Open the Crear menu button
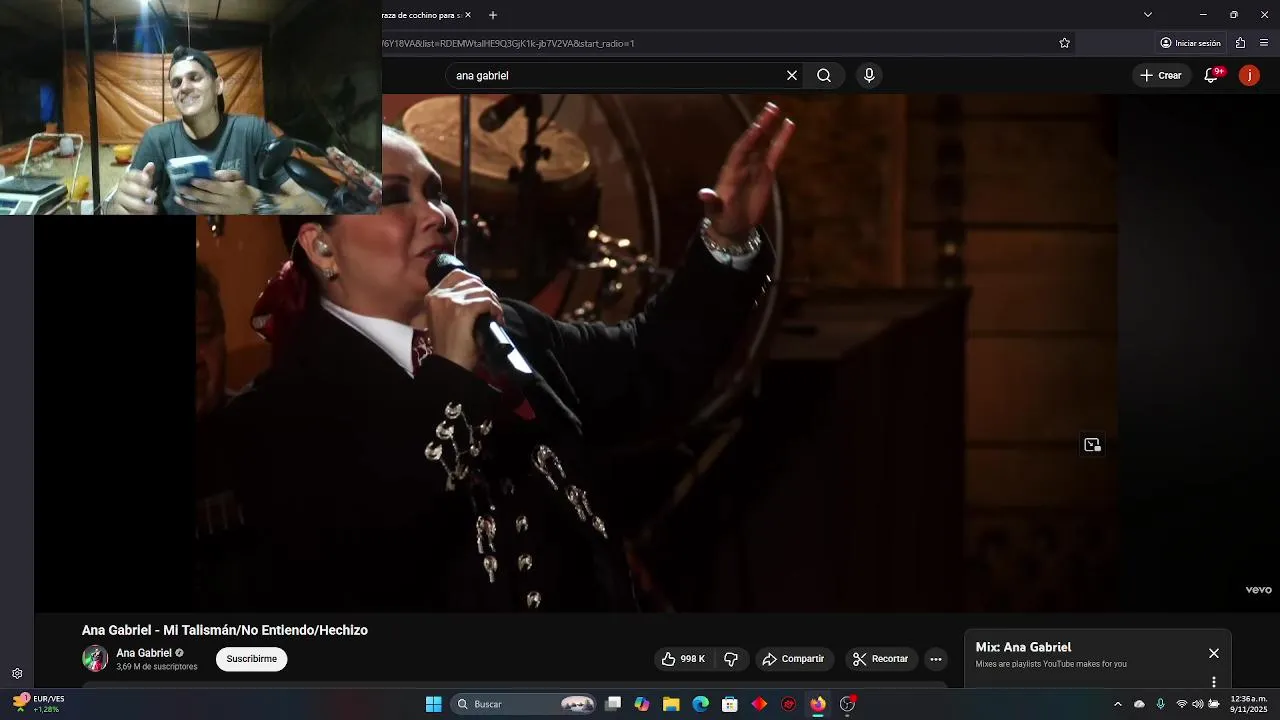Screen dimensions: 1280x720 coord(1161,75)
